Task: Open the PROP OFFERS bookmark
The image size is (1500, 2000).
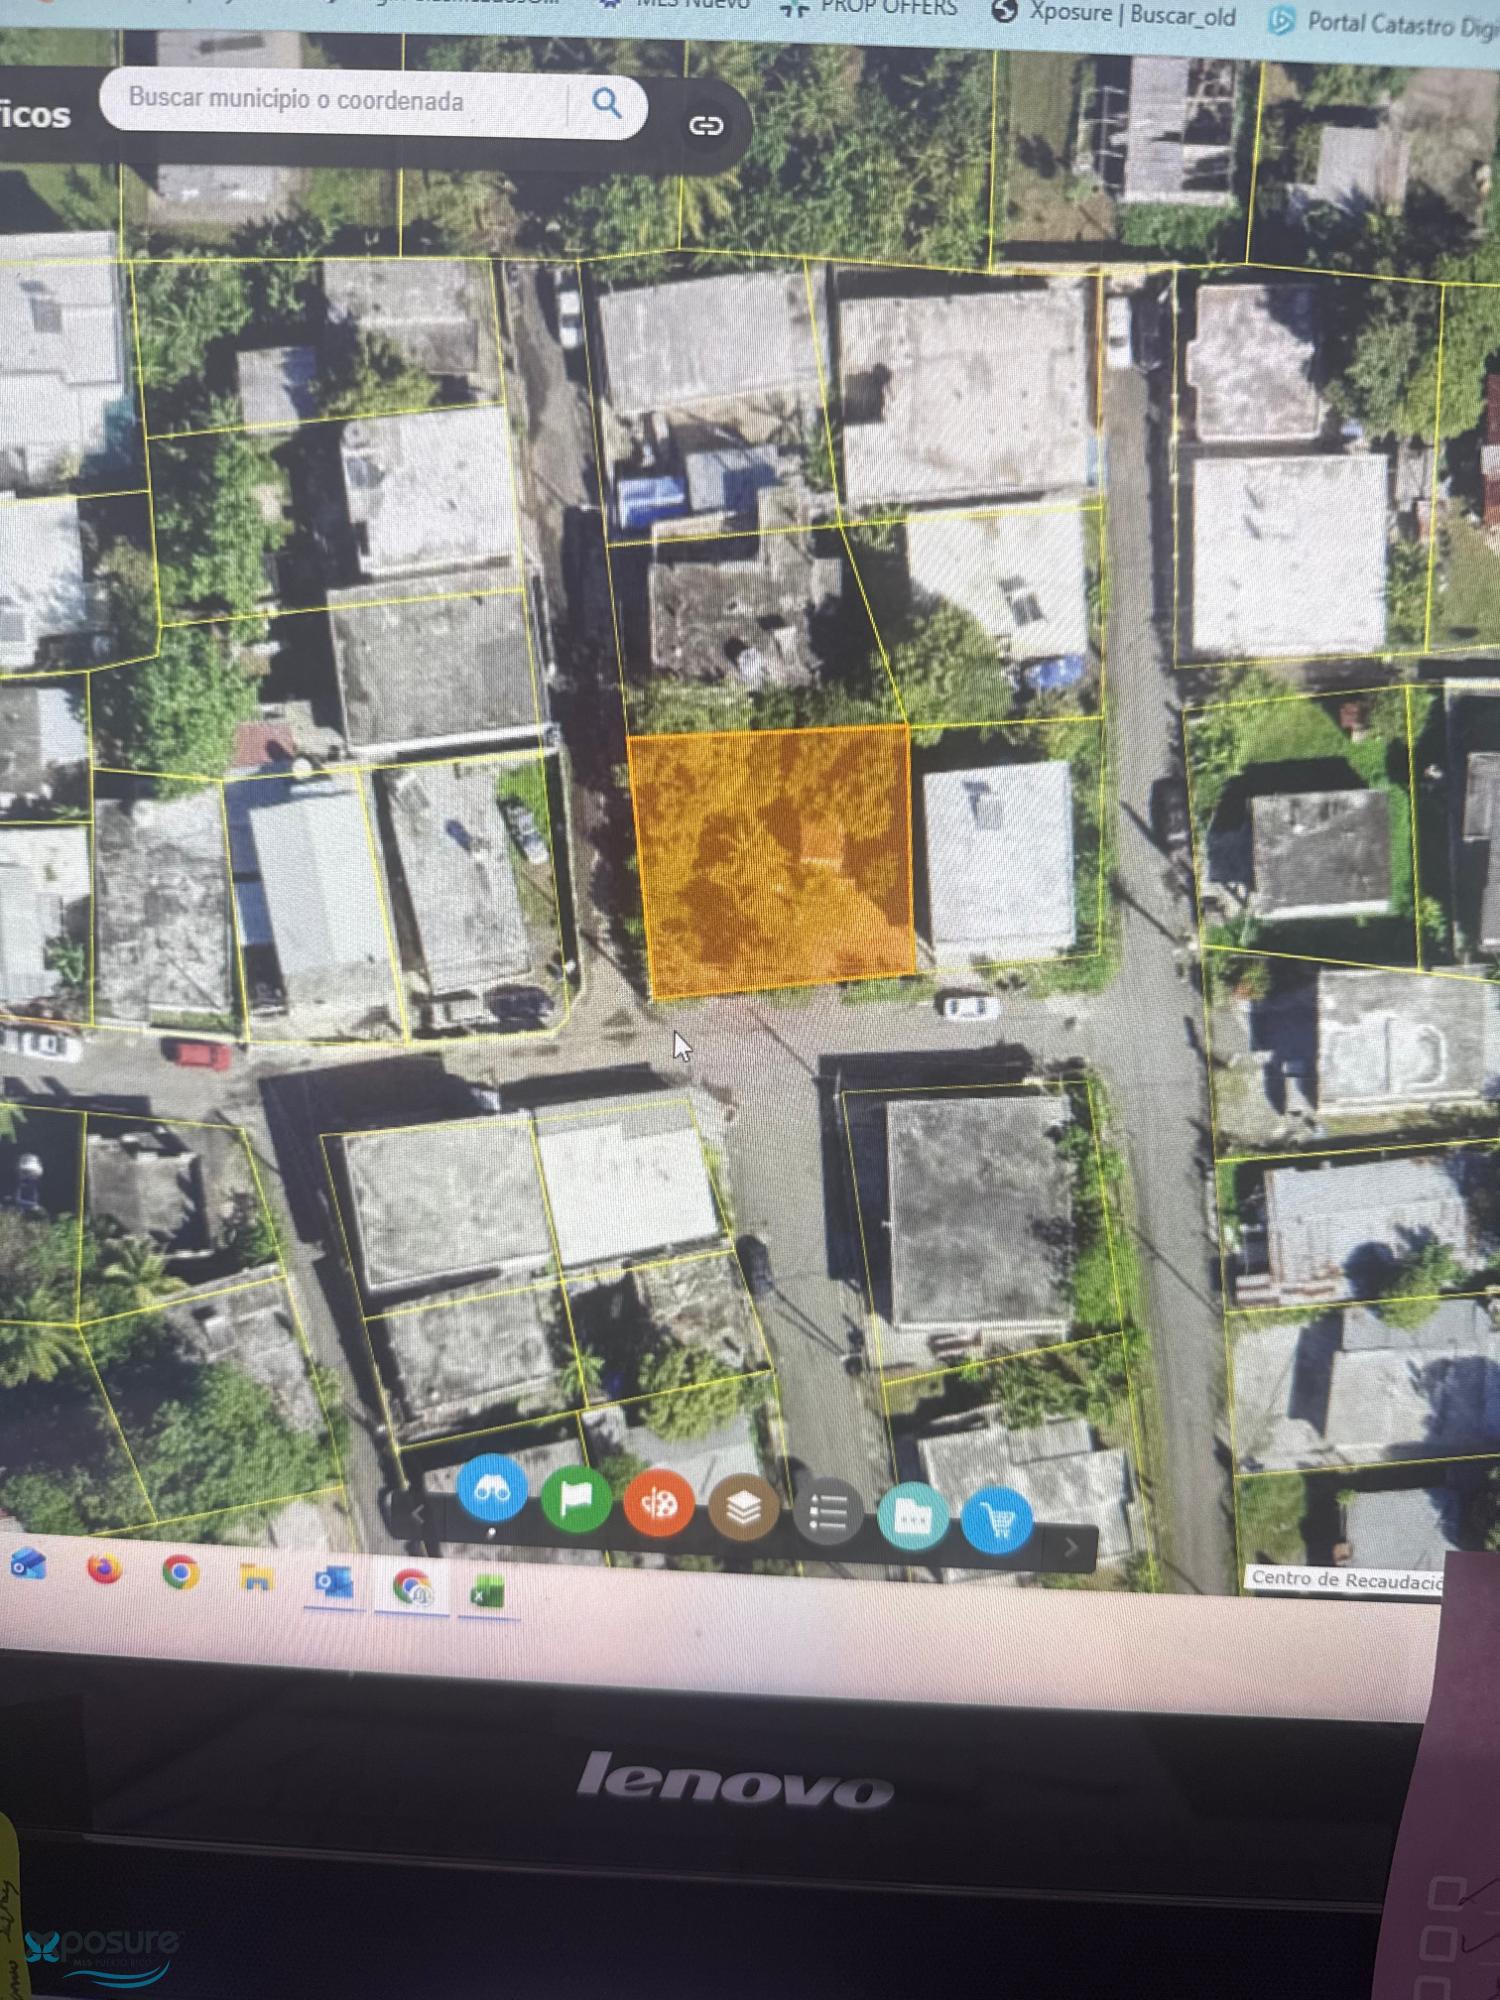Action: point(870,8)
